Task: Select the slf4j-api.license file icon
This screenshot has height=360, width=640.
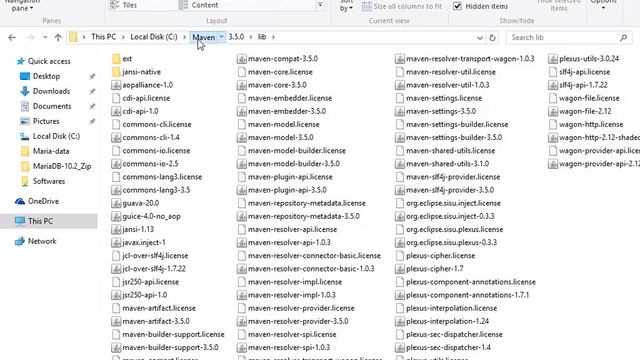Action: [553, 72]
